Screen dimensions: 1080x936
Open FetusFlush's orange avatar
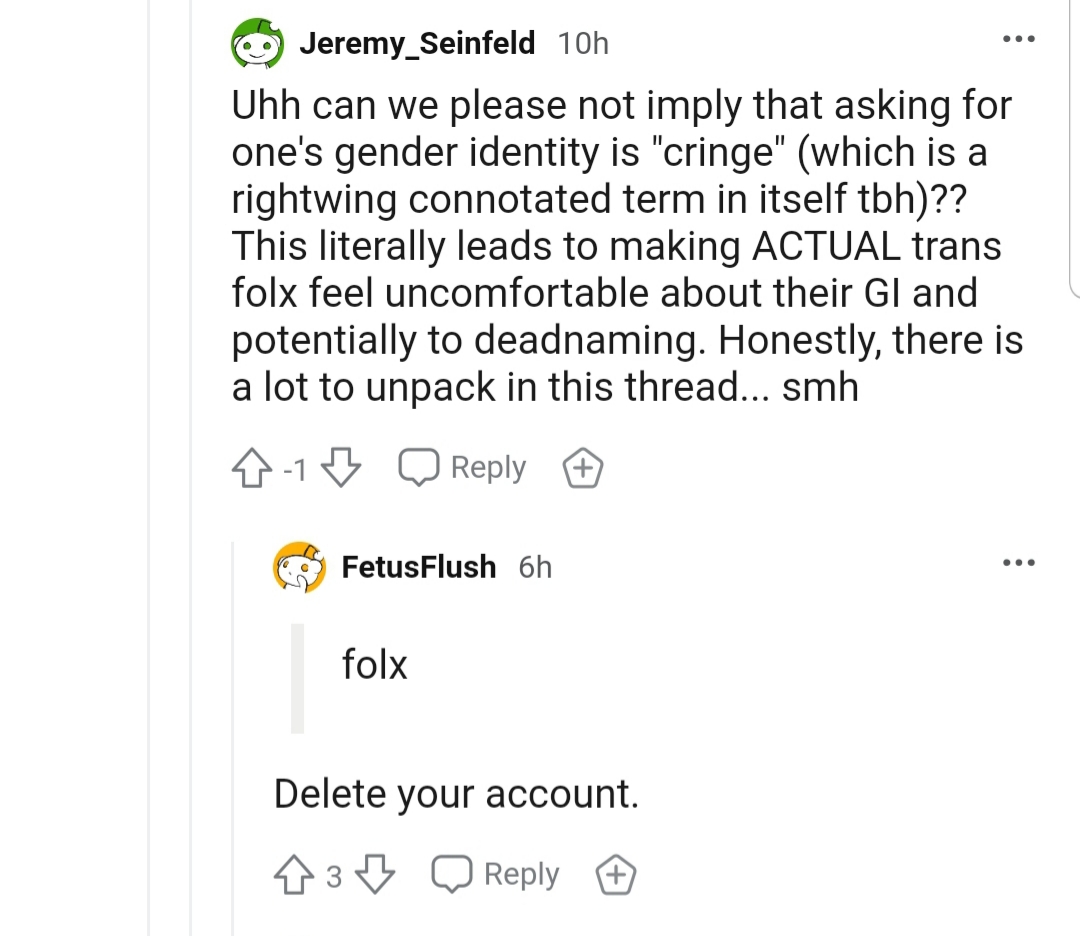tap(300, 568)
